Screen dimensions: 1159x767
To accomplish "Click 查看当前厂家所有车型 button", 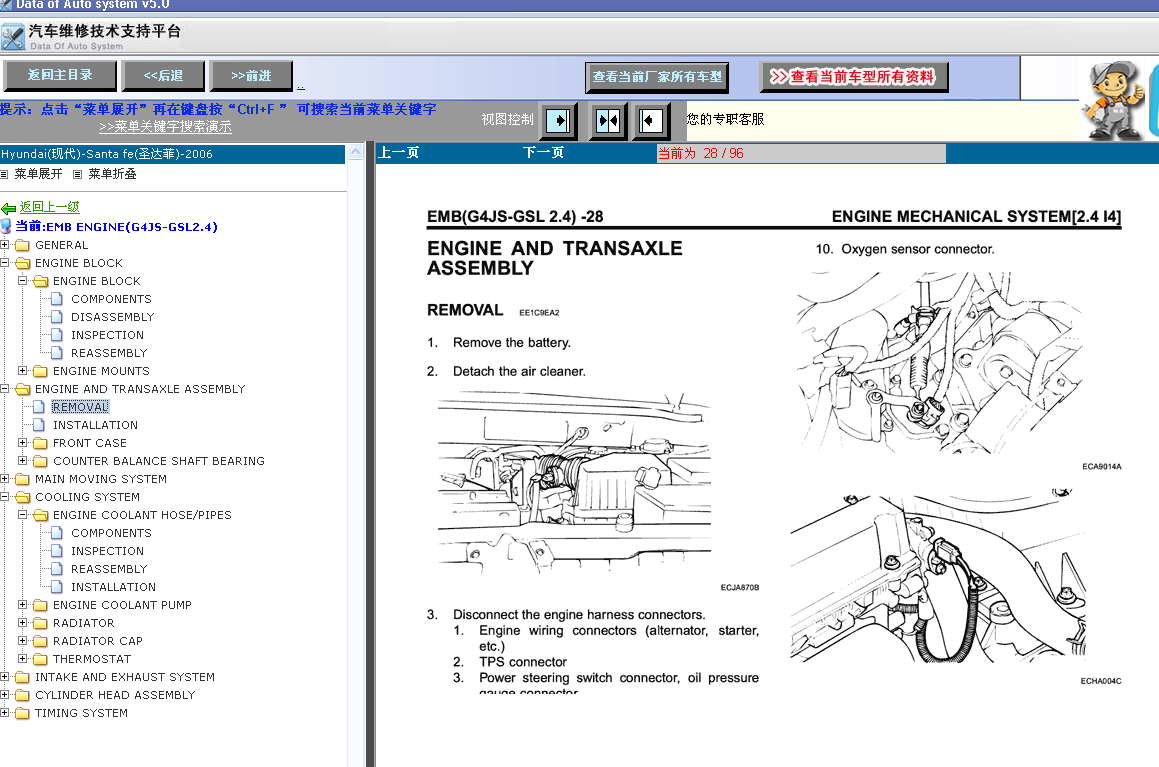I will pyautogui.click(x=657, y=77).
